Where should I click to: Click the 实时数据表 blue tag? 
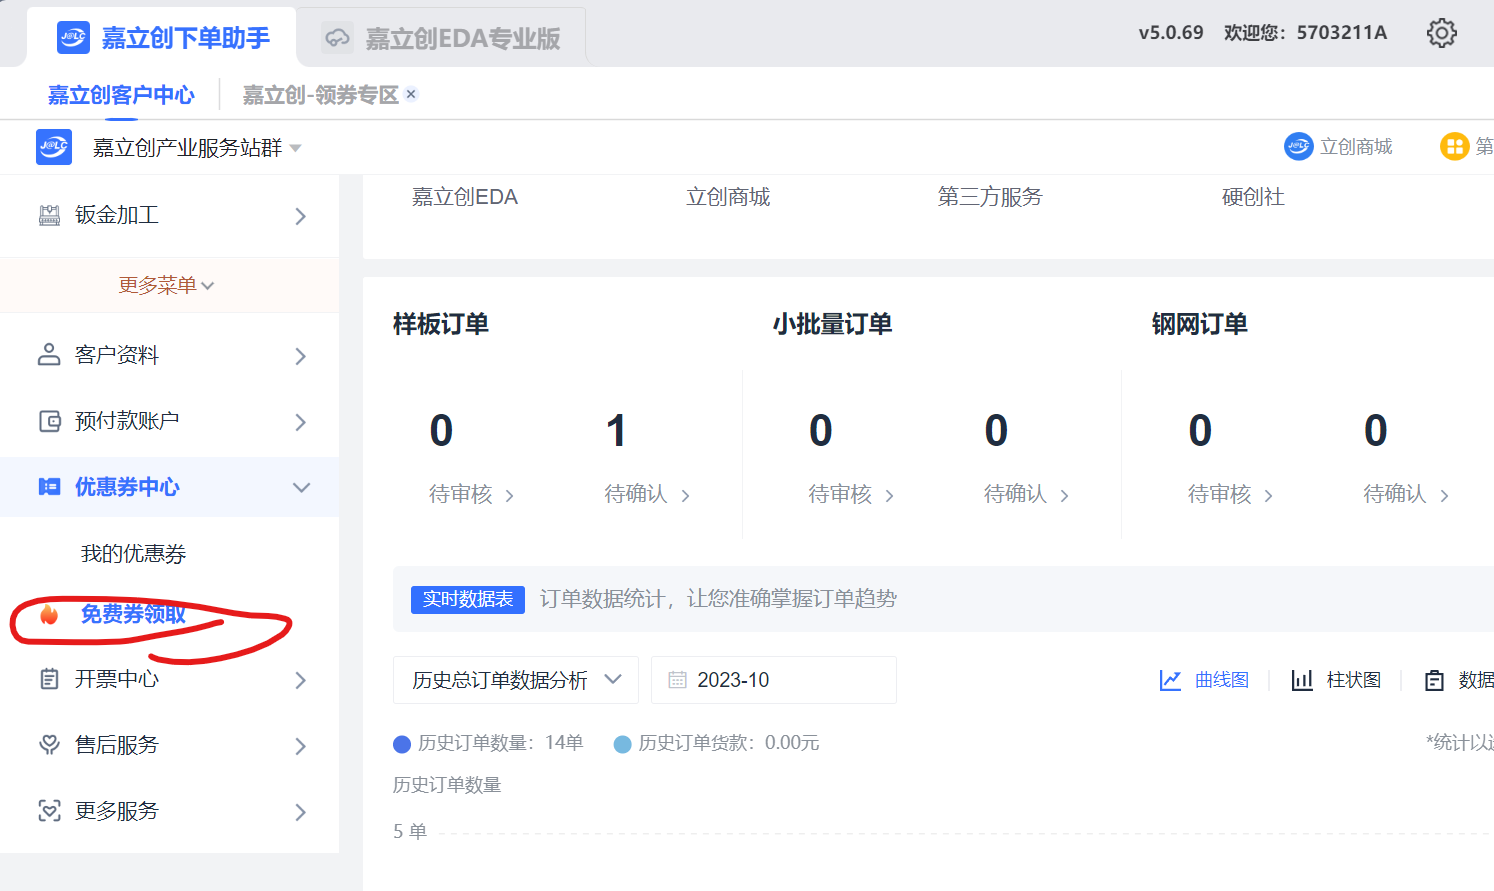pos(468,599)
